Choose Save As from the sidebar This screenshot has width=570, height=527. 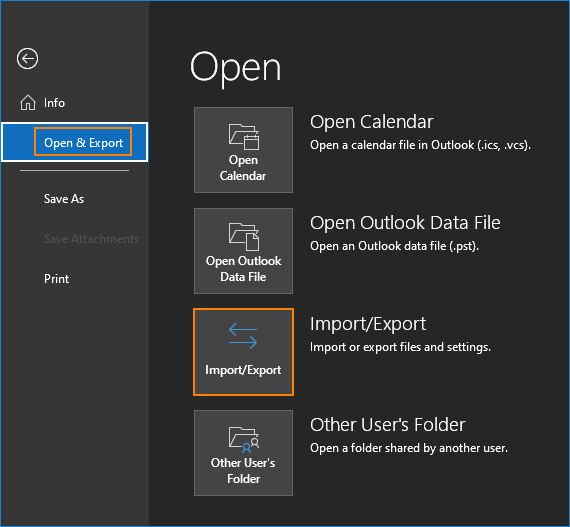coord(64,199)
